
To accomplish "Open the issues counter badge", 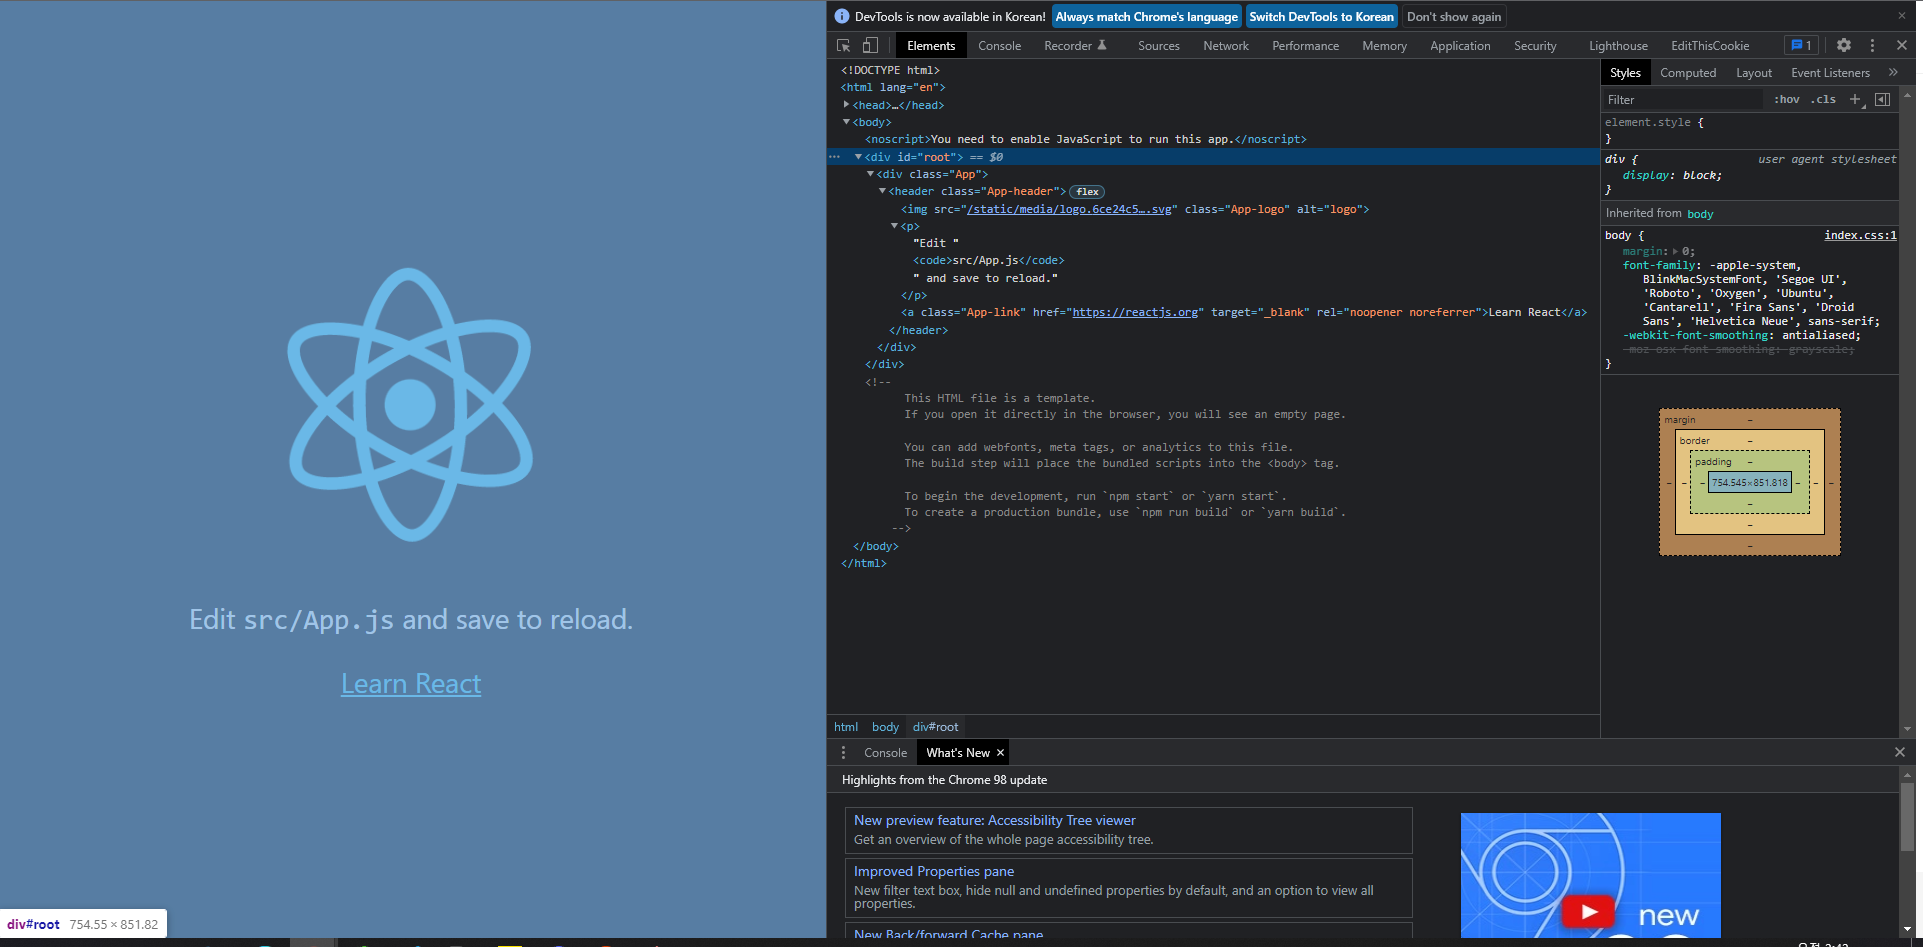I will [1801, 46].
